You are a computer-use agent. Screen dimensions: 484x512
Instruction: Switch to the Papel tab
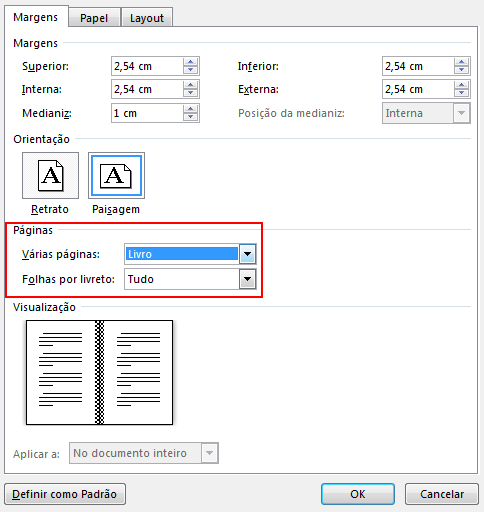[x=94, y=18]
